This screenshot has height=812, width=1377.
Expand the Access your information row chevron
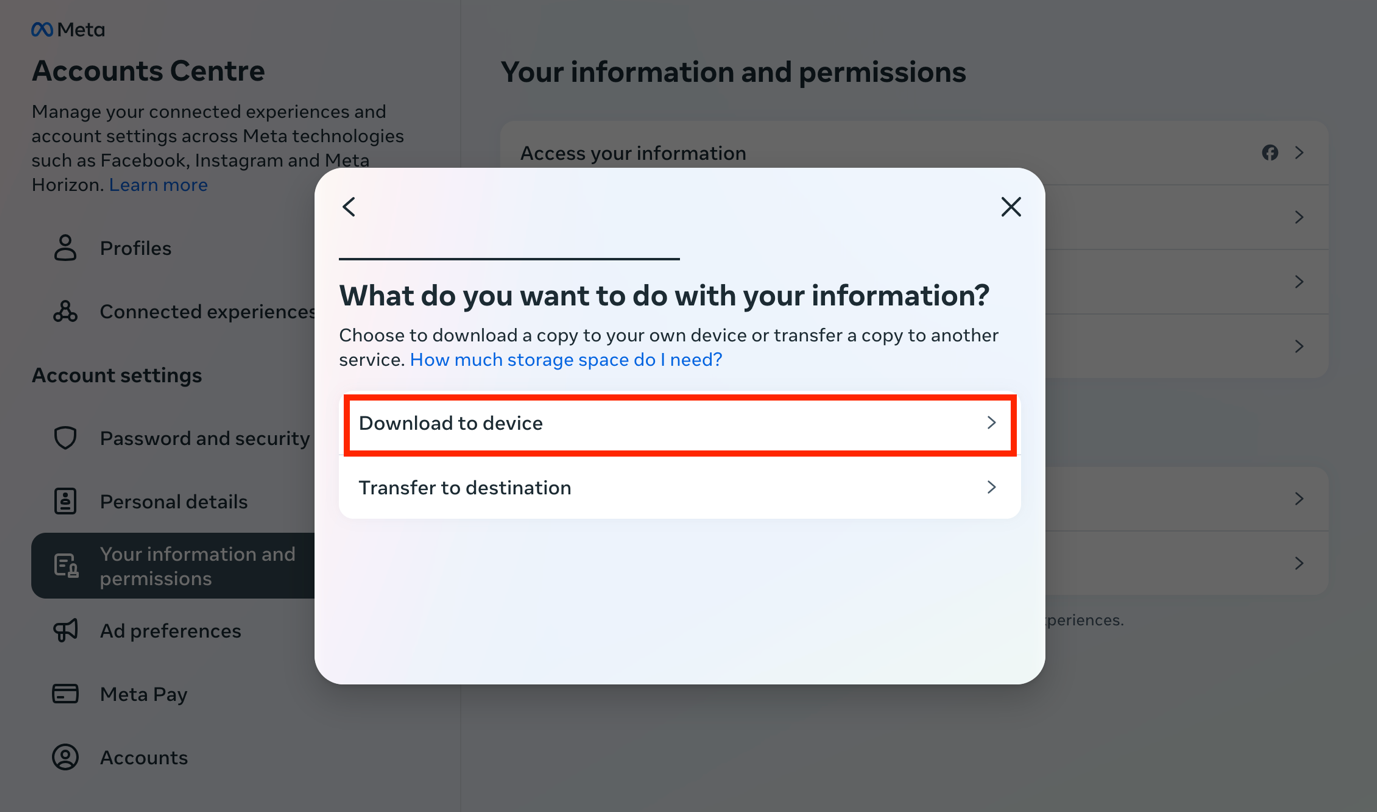coord(1299,153)
